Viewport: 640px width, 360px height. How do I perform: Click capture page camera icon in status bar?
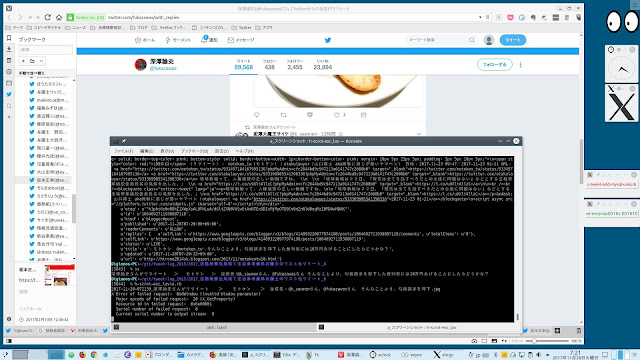[x=474, y=341]
